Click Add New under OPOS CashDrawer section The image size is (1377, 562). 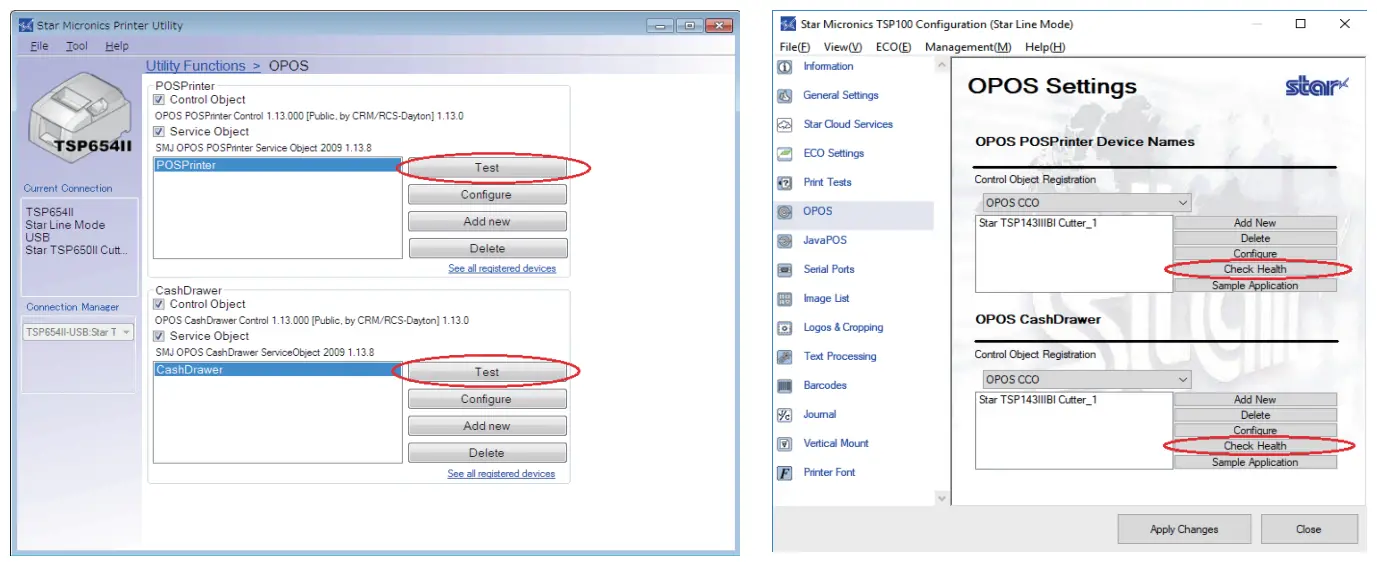pos(1255,400)
